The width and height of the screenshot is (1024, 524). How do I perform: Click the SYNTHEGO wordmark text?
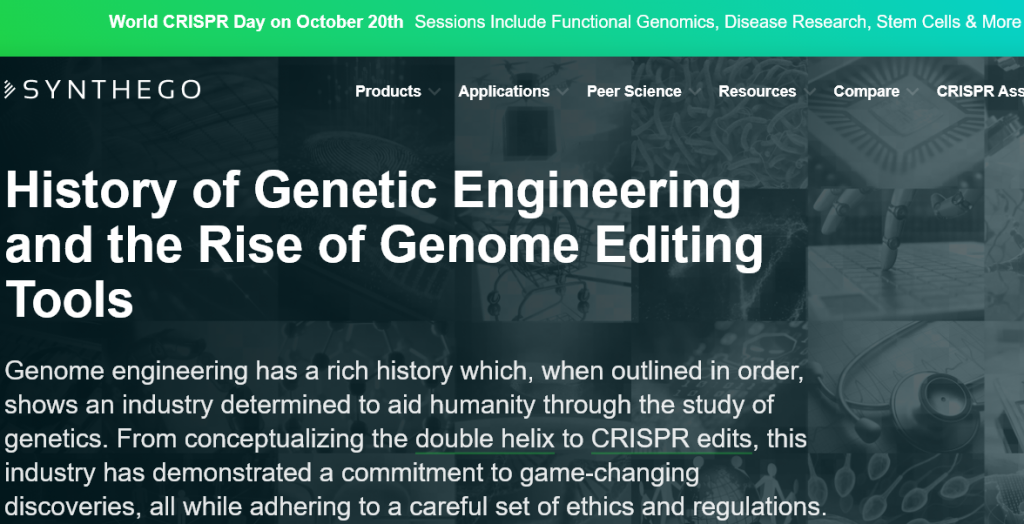(110, 91)
